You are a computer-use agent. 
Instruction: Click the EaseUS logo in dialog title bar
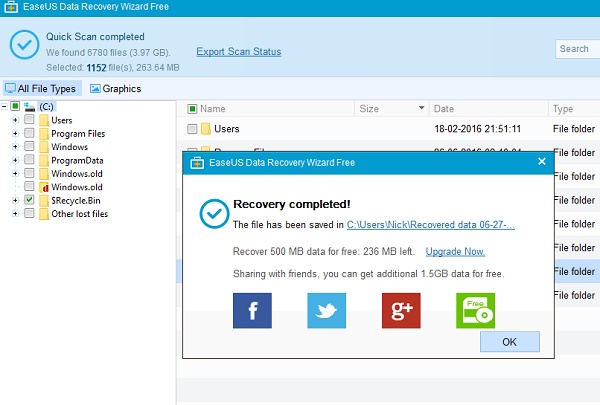[x=197, y=163]
